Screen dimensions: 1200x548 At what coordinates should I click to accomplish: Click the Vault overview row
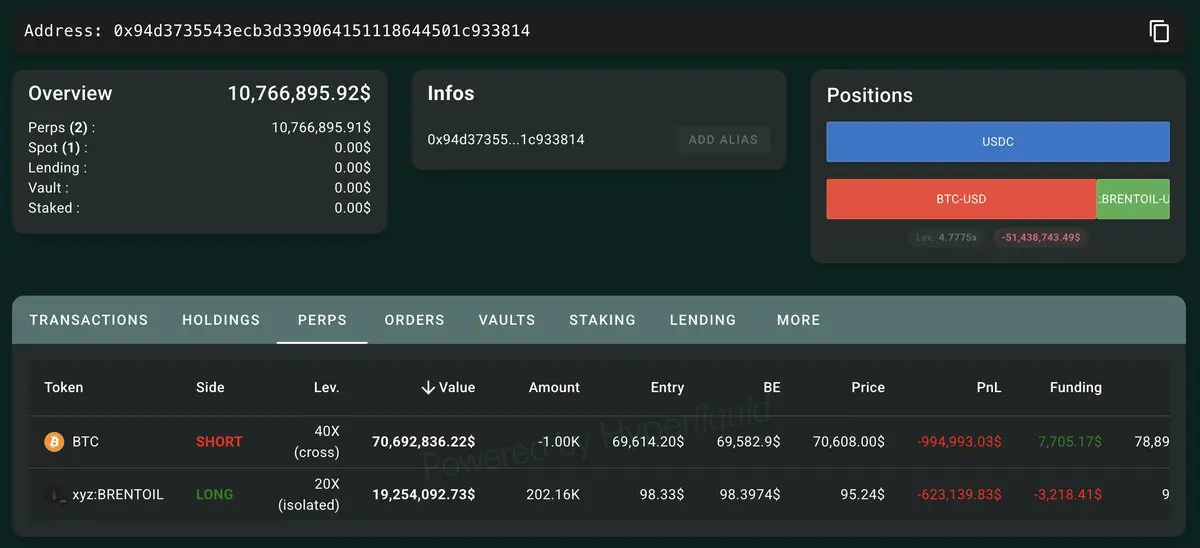(x=200, y=188)
